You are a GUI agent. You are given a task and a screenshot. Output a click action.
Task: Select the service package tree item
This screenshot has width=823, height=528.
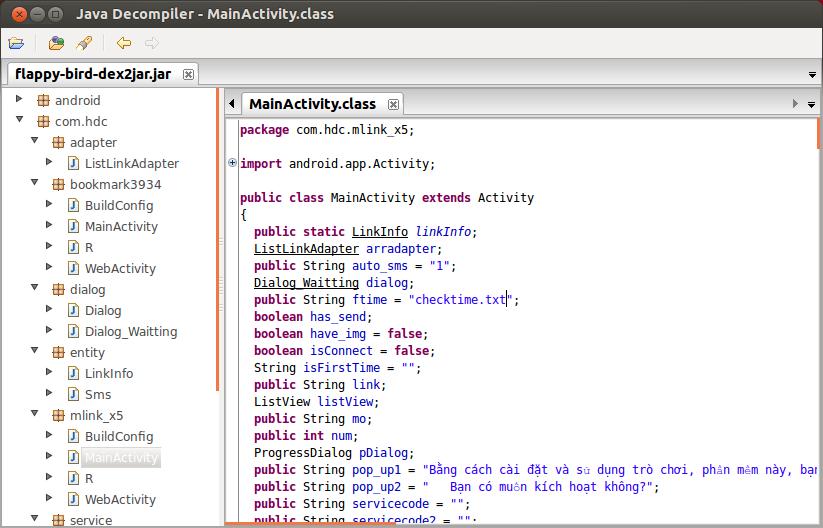pyautogui.click(x=91, y=520)
